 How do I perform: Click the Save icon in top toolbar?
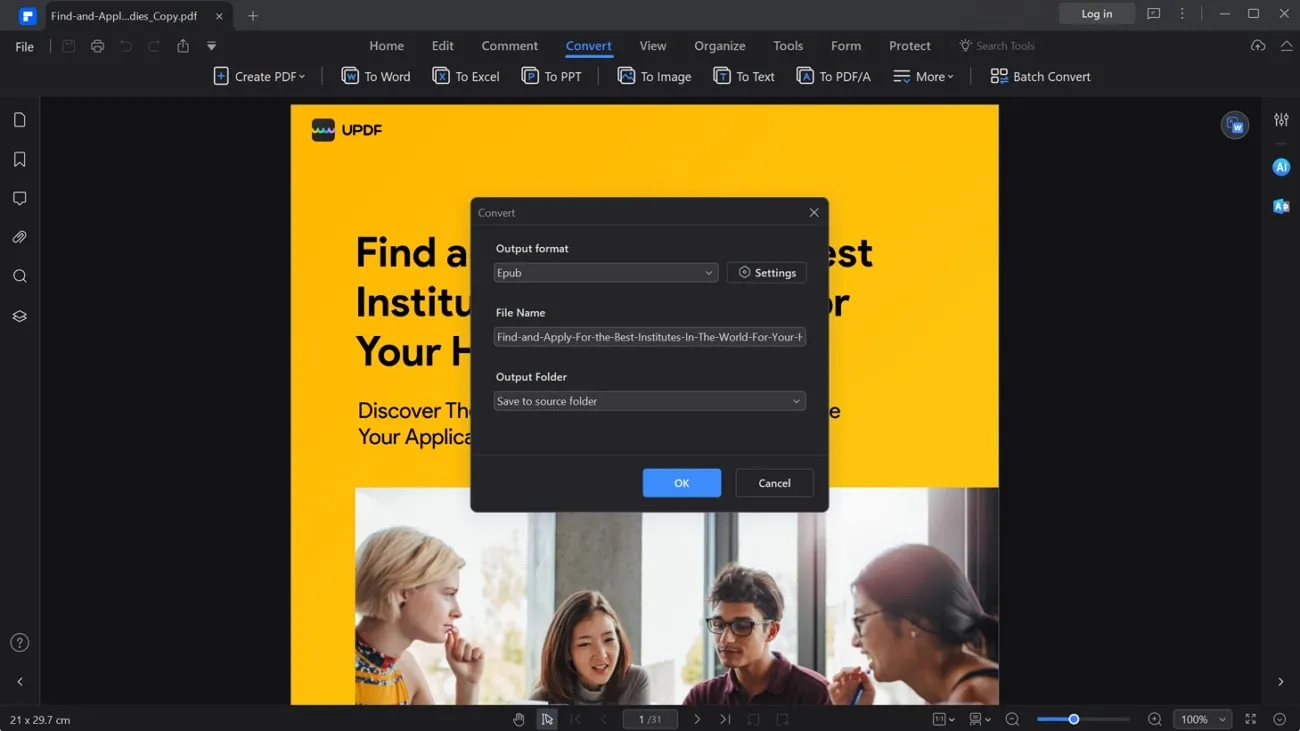coord(68,46)
